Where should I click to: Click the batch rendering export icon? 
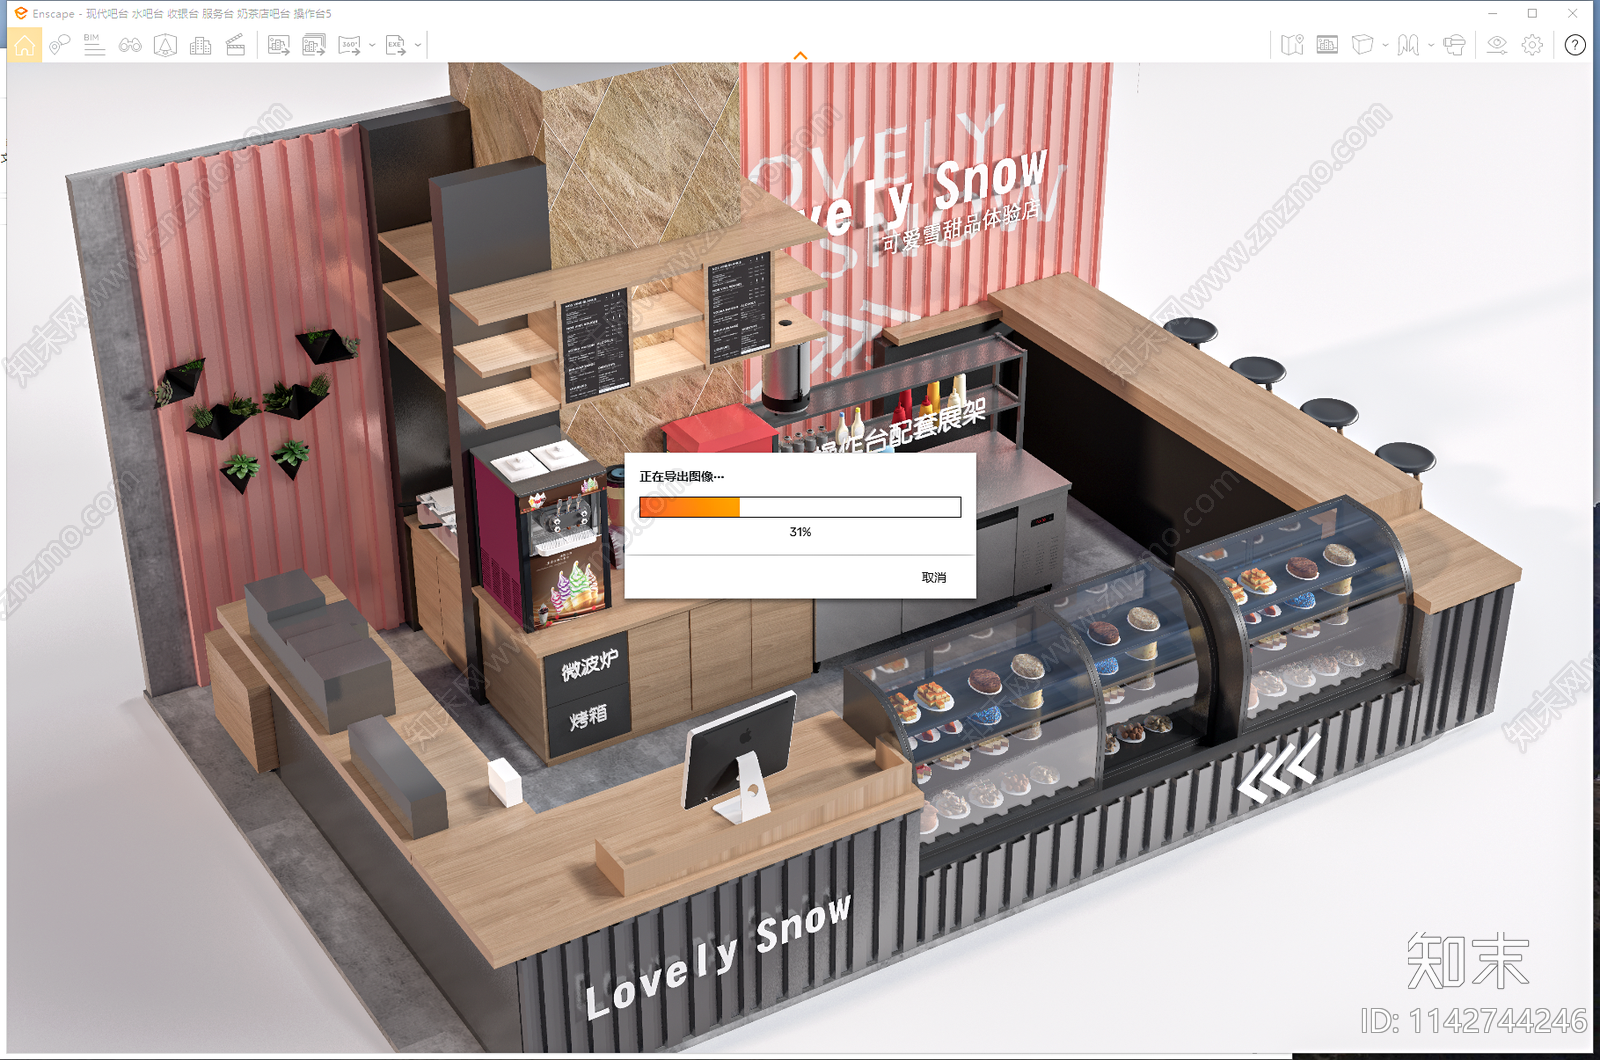click(x=314, y=45)
